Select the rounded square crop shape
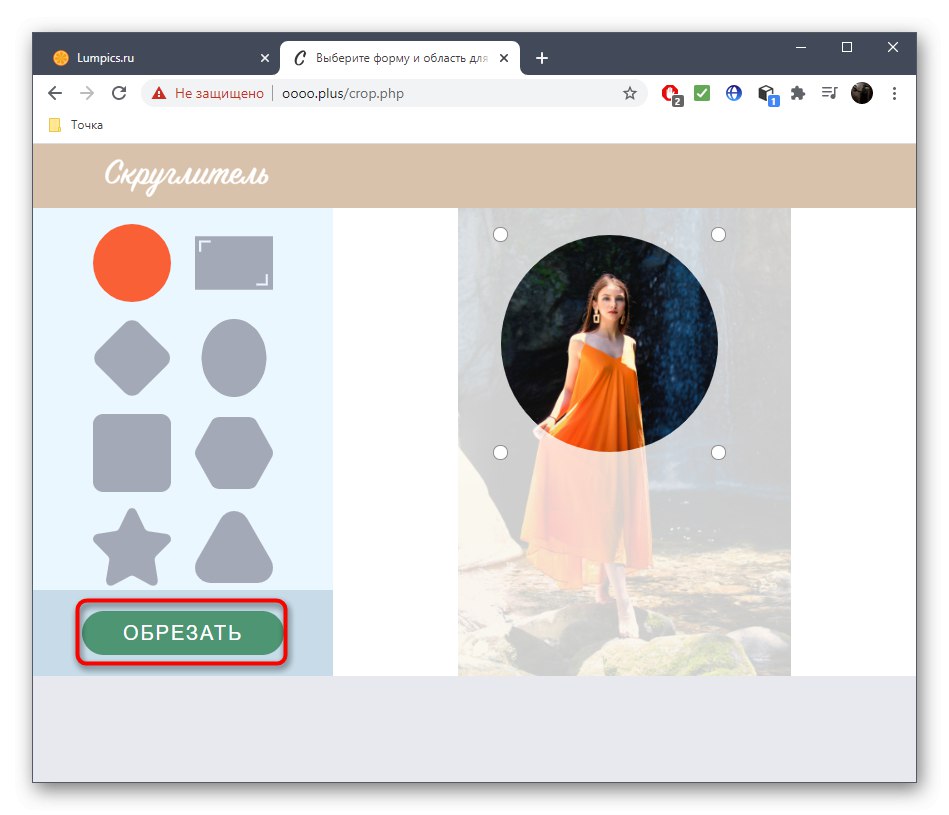This screenshot has width=949, height=815. click(x=131, y=453)
